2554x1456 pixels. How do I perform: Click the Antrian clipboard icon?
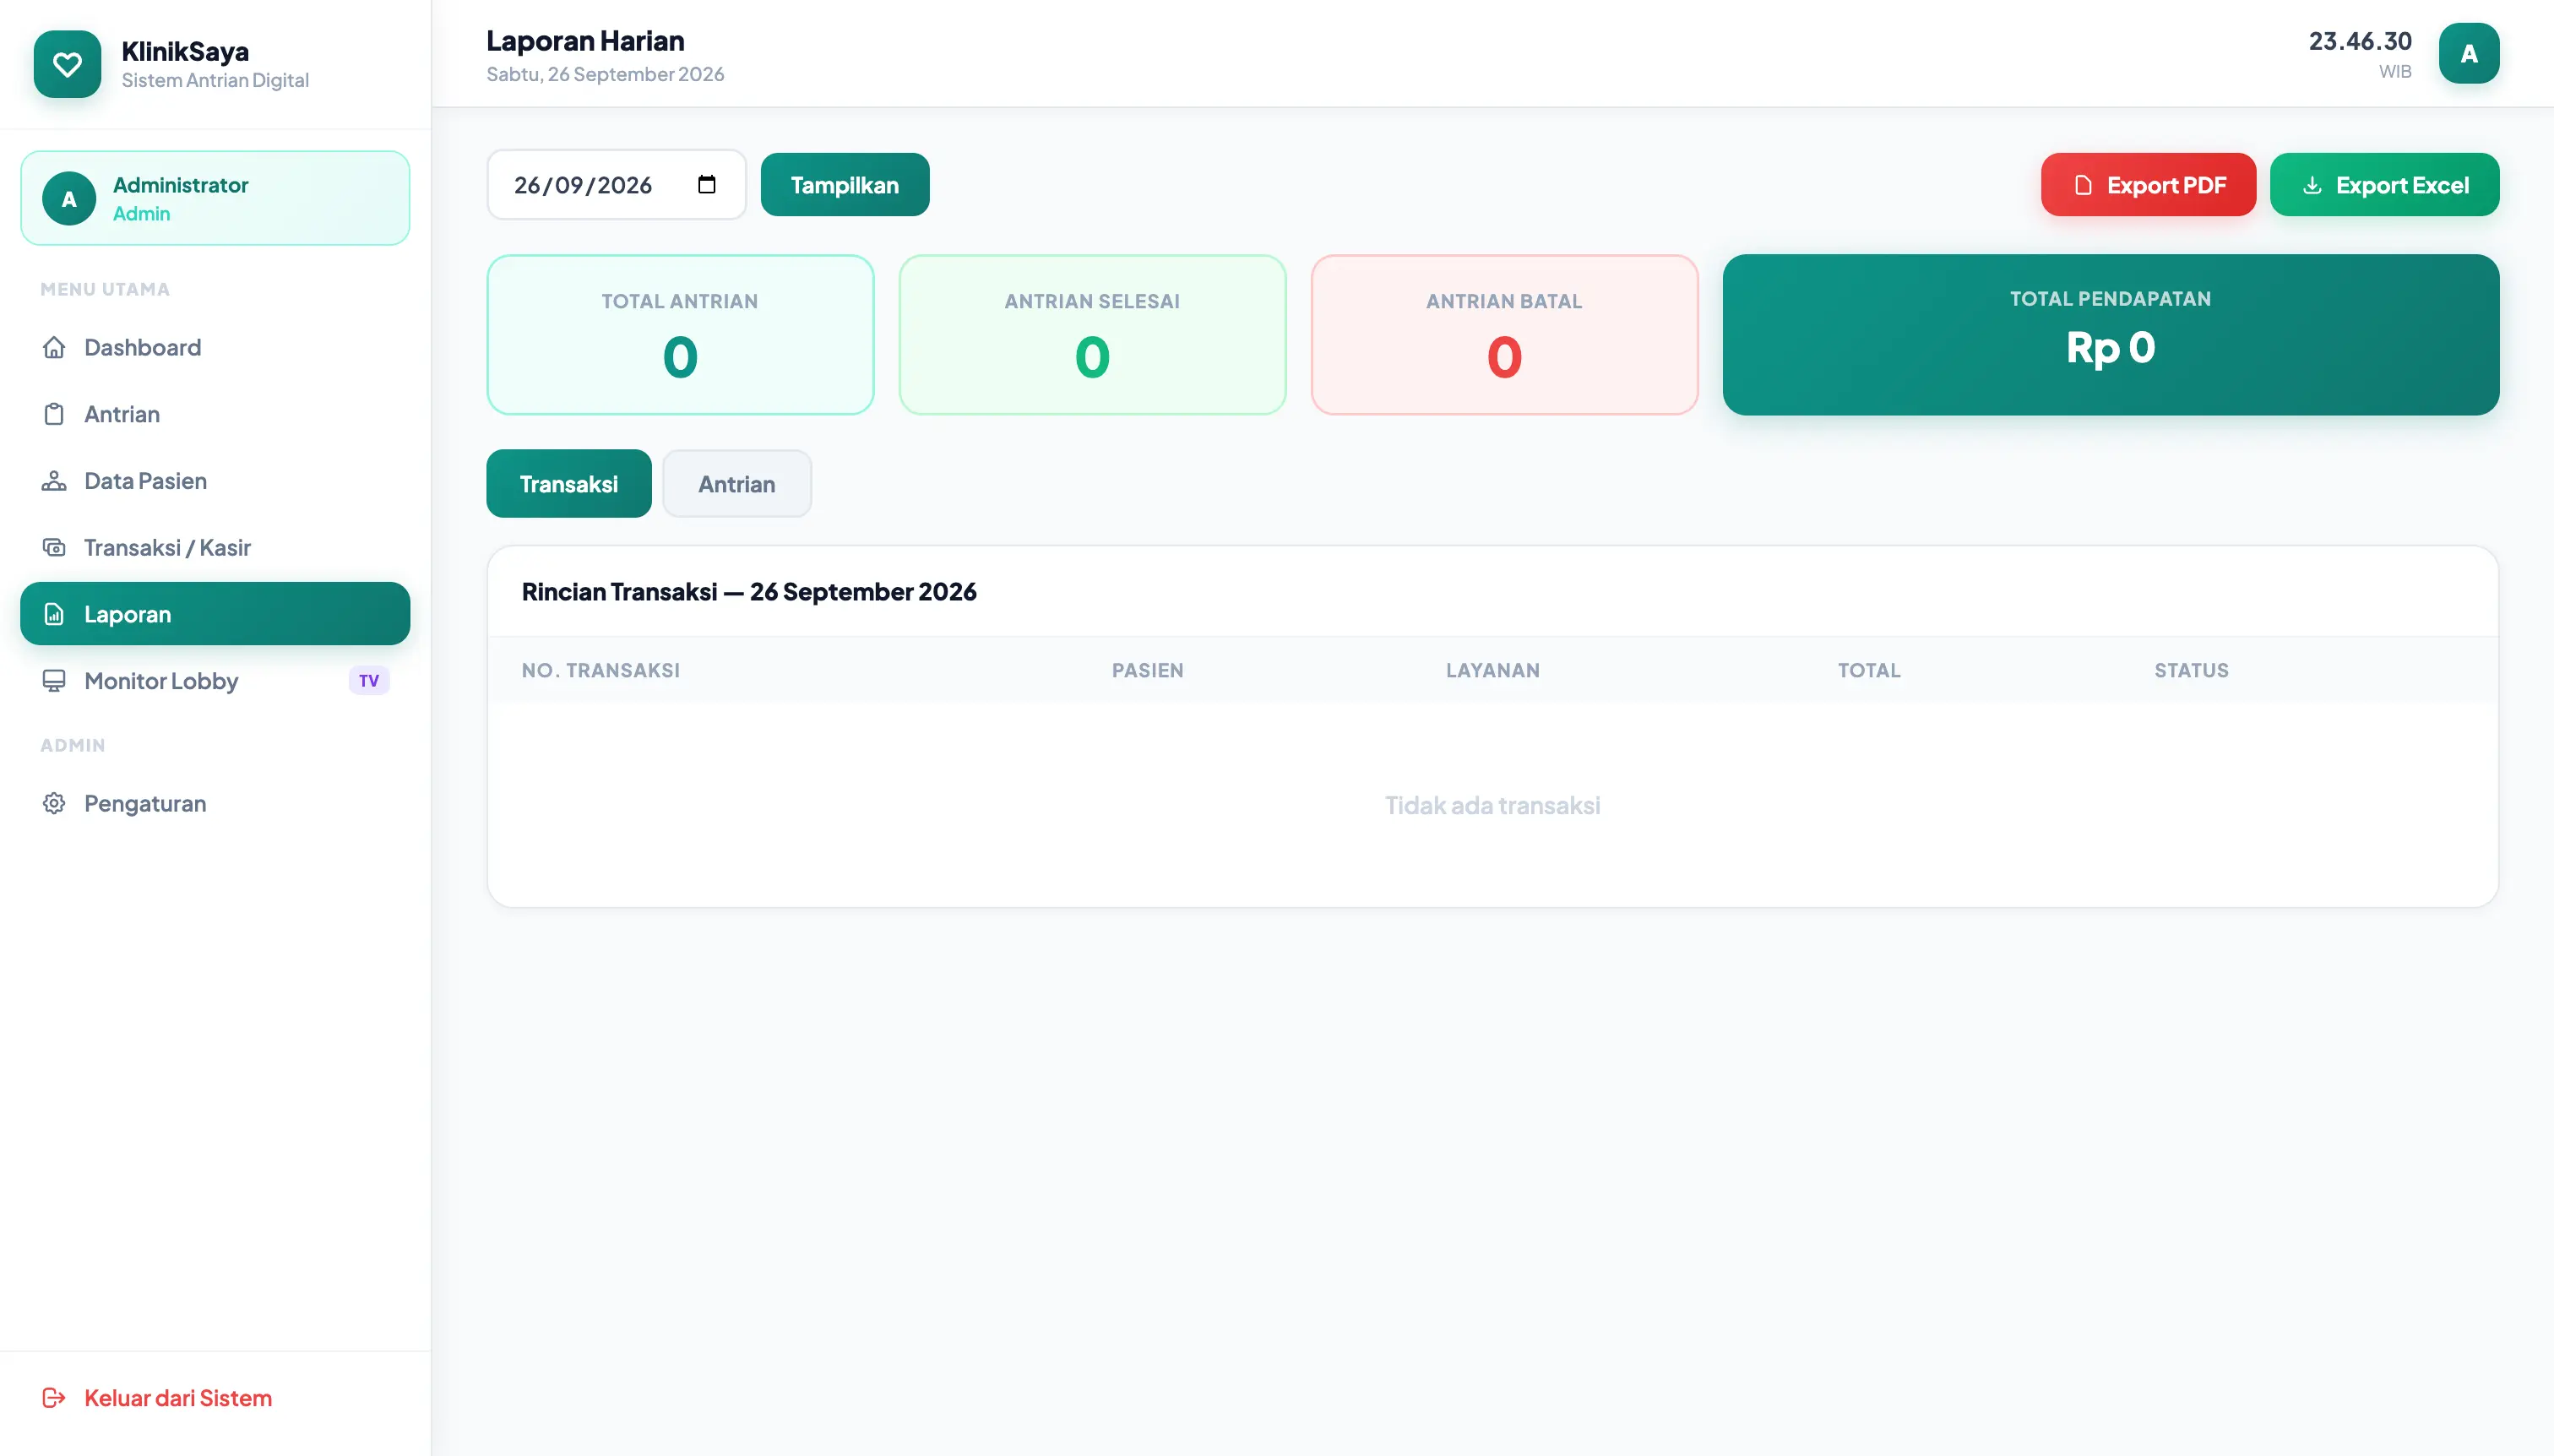(54, 414)
